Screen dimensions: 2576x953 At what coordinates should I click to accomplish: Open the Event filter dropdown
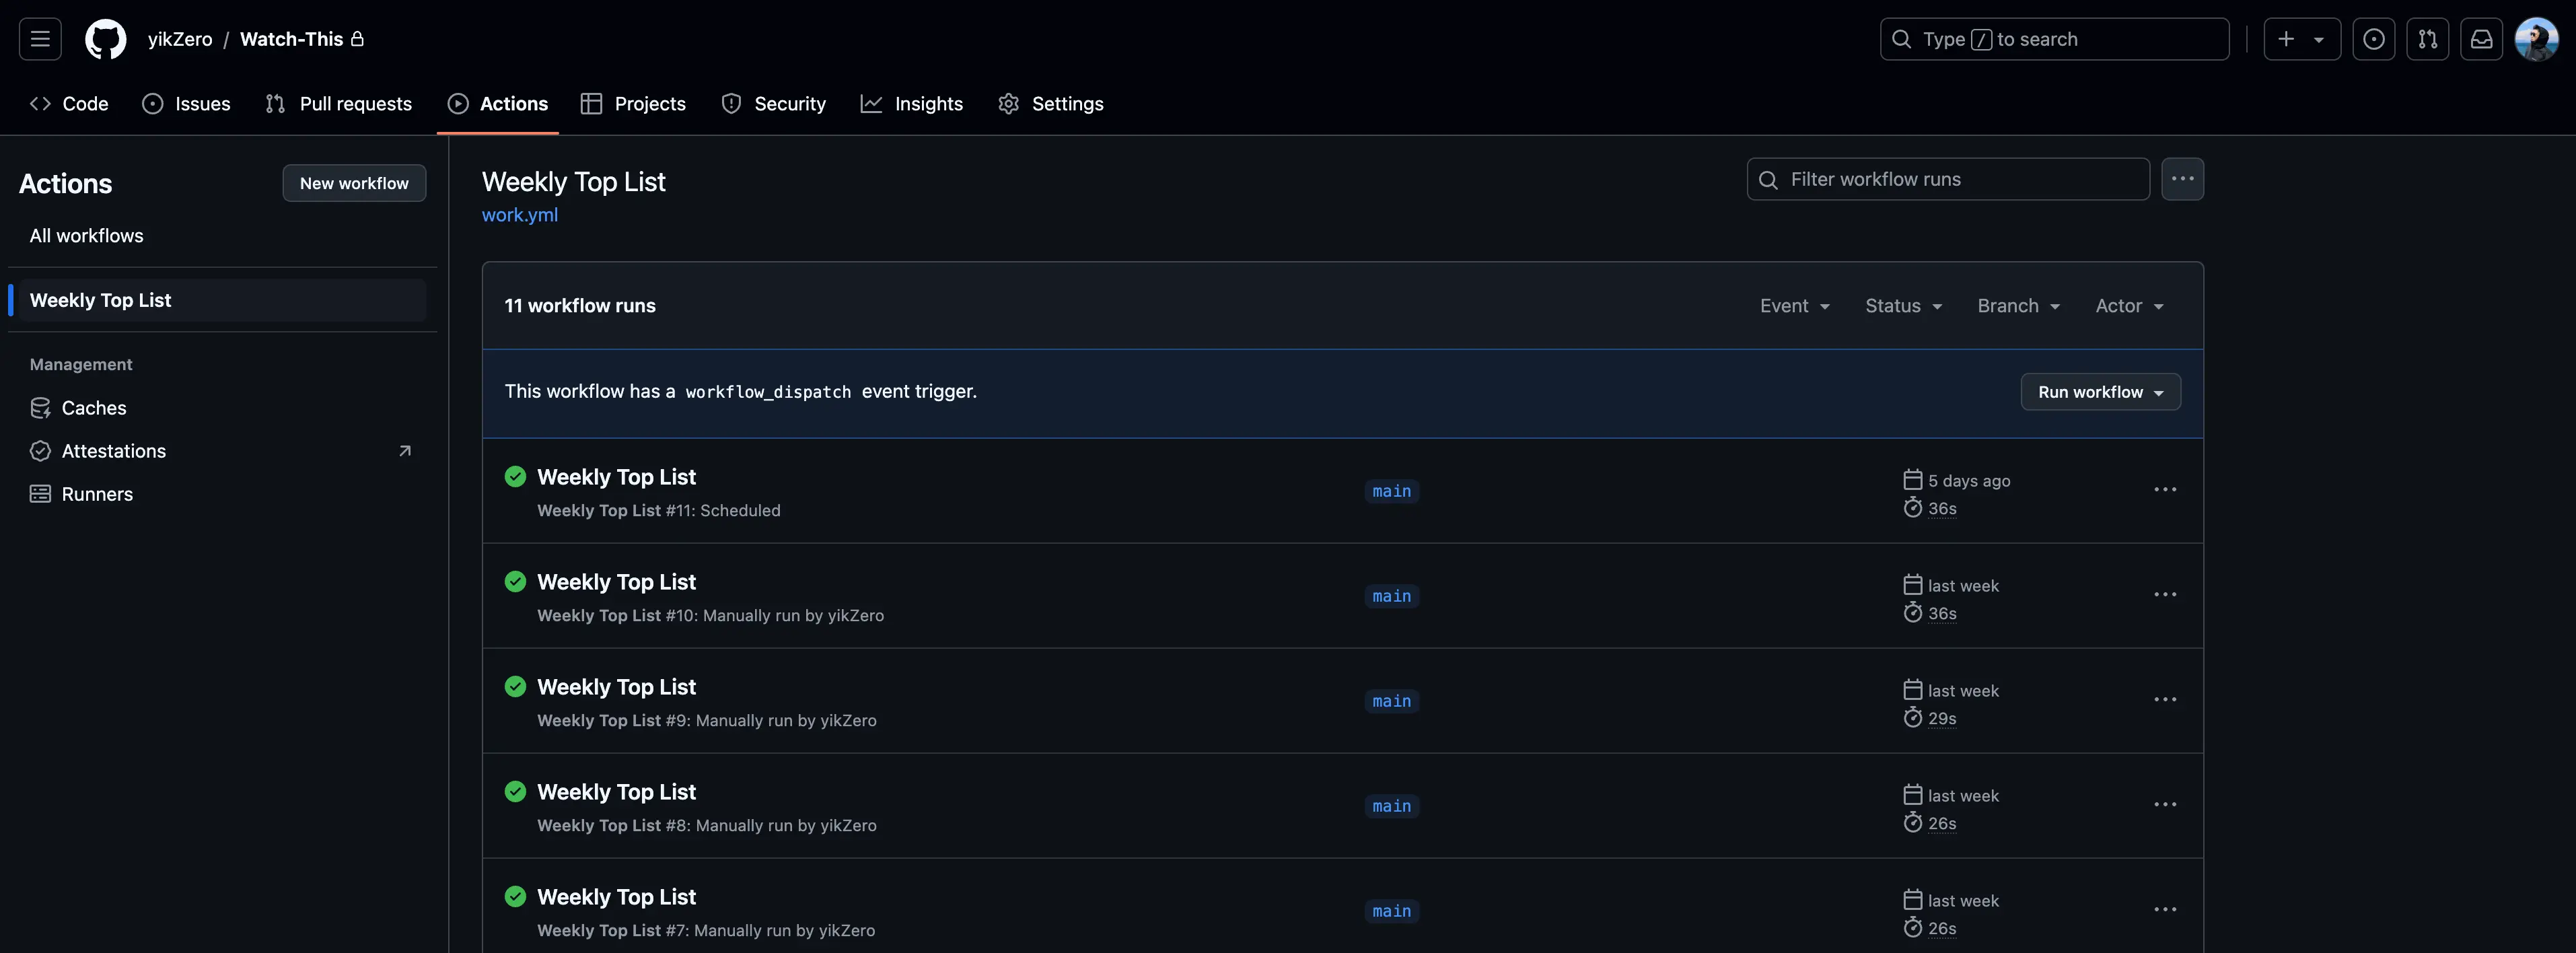tap(1794, 306)
